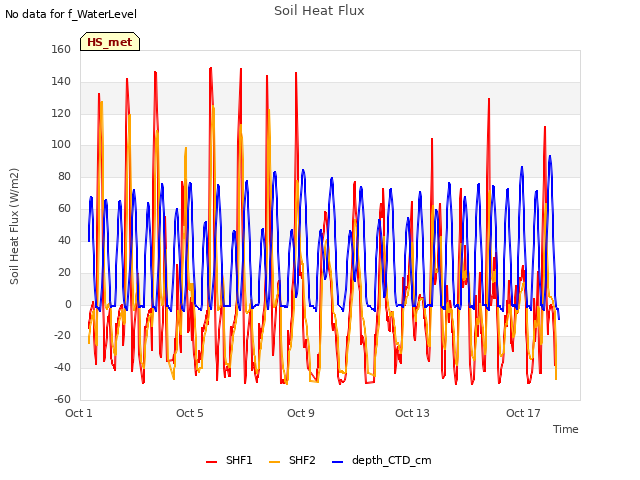640x480 pixels.
Task: Click the Oct 1 x-axis tick label
Action: pyautogui.click(x=79, y=413)
